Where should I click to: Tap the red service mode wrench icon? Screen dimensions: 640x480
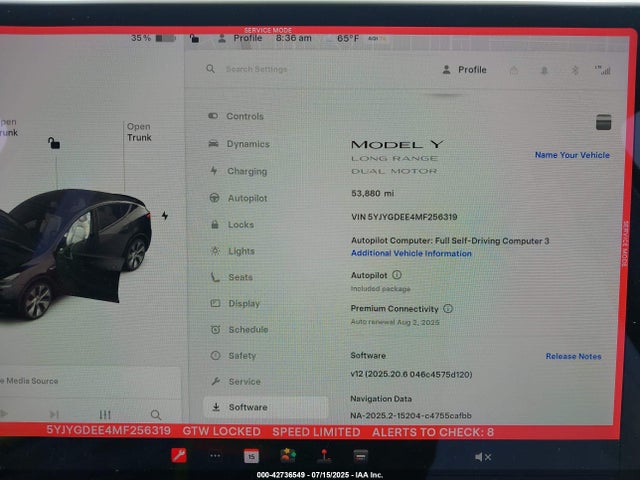point(179,456)
